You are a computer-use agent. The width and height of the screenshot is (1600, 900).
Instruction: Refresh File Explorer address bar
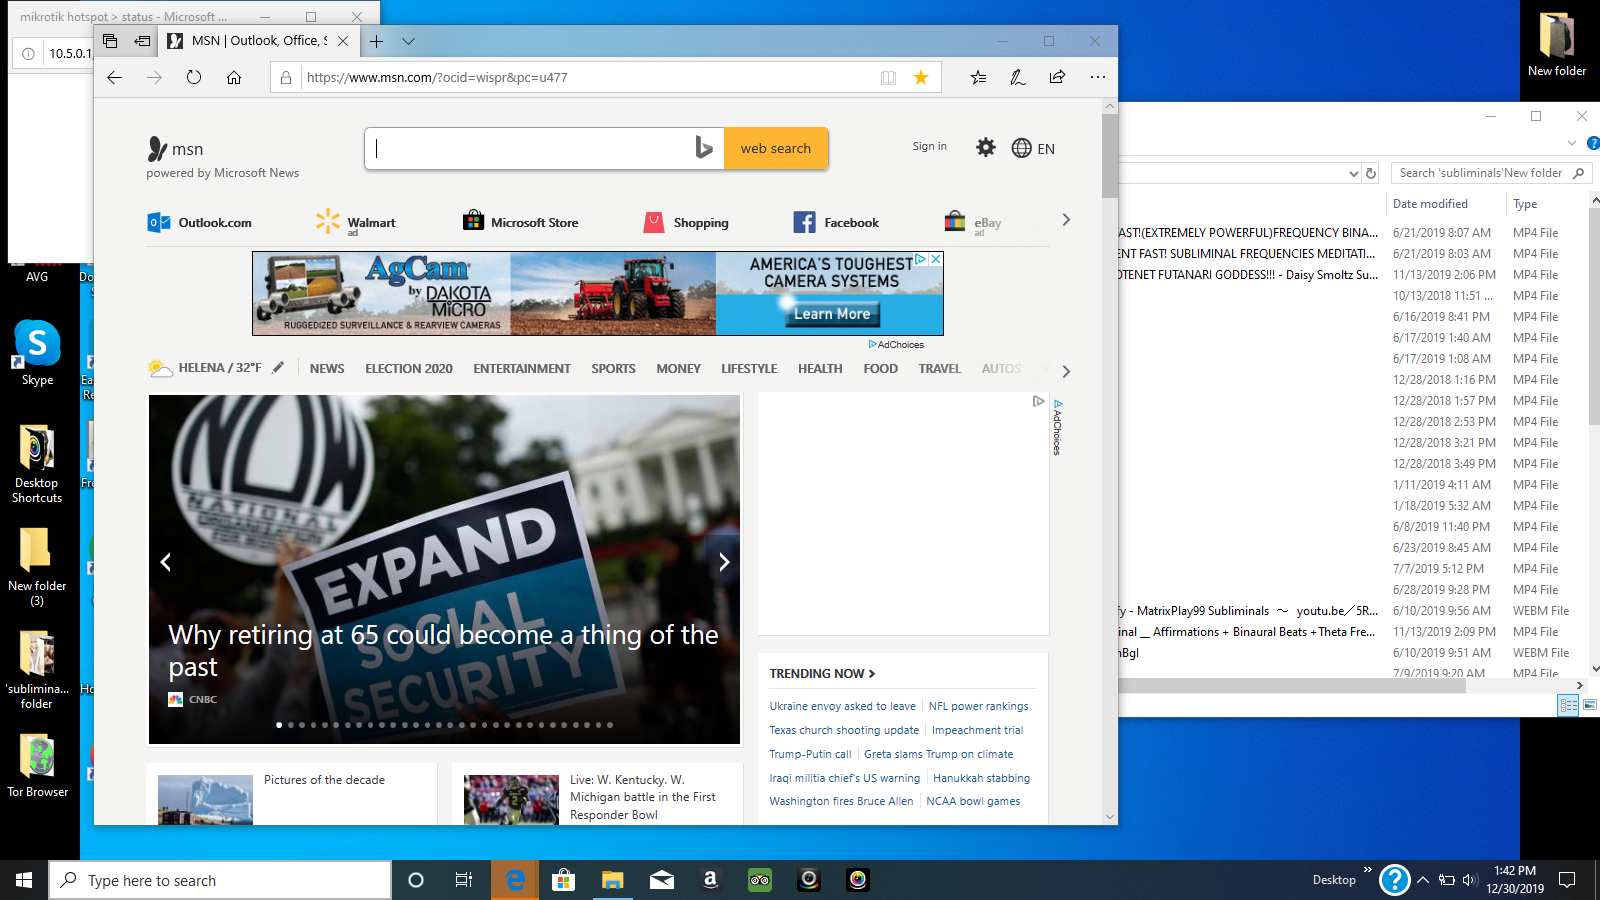(1371, 173)
